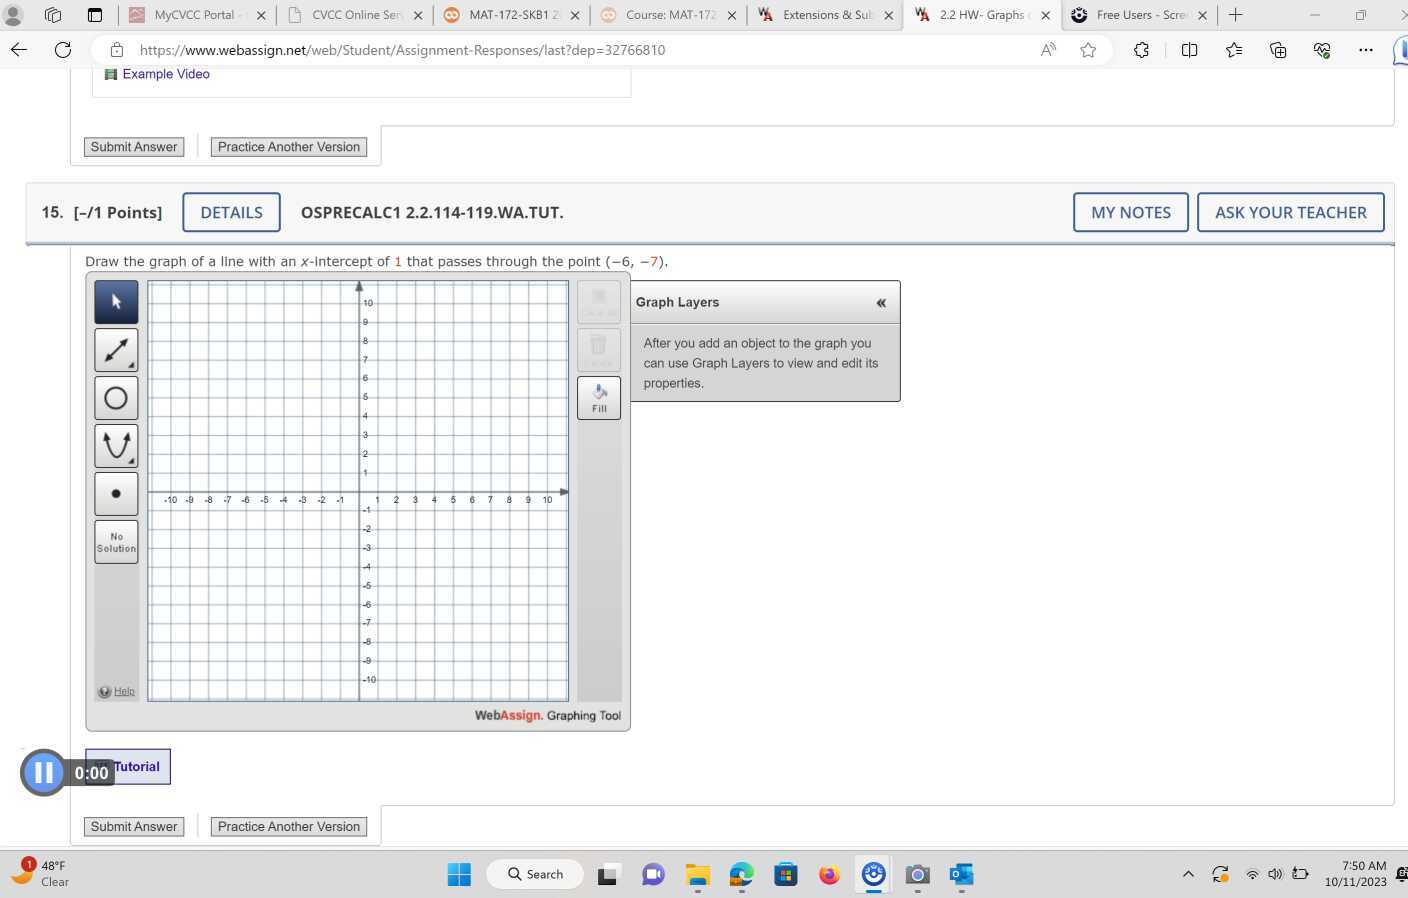Select the parabola drawing tool
Image resolution: width=1408 pixels, height=898 pixels.
pos(116,445)
